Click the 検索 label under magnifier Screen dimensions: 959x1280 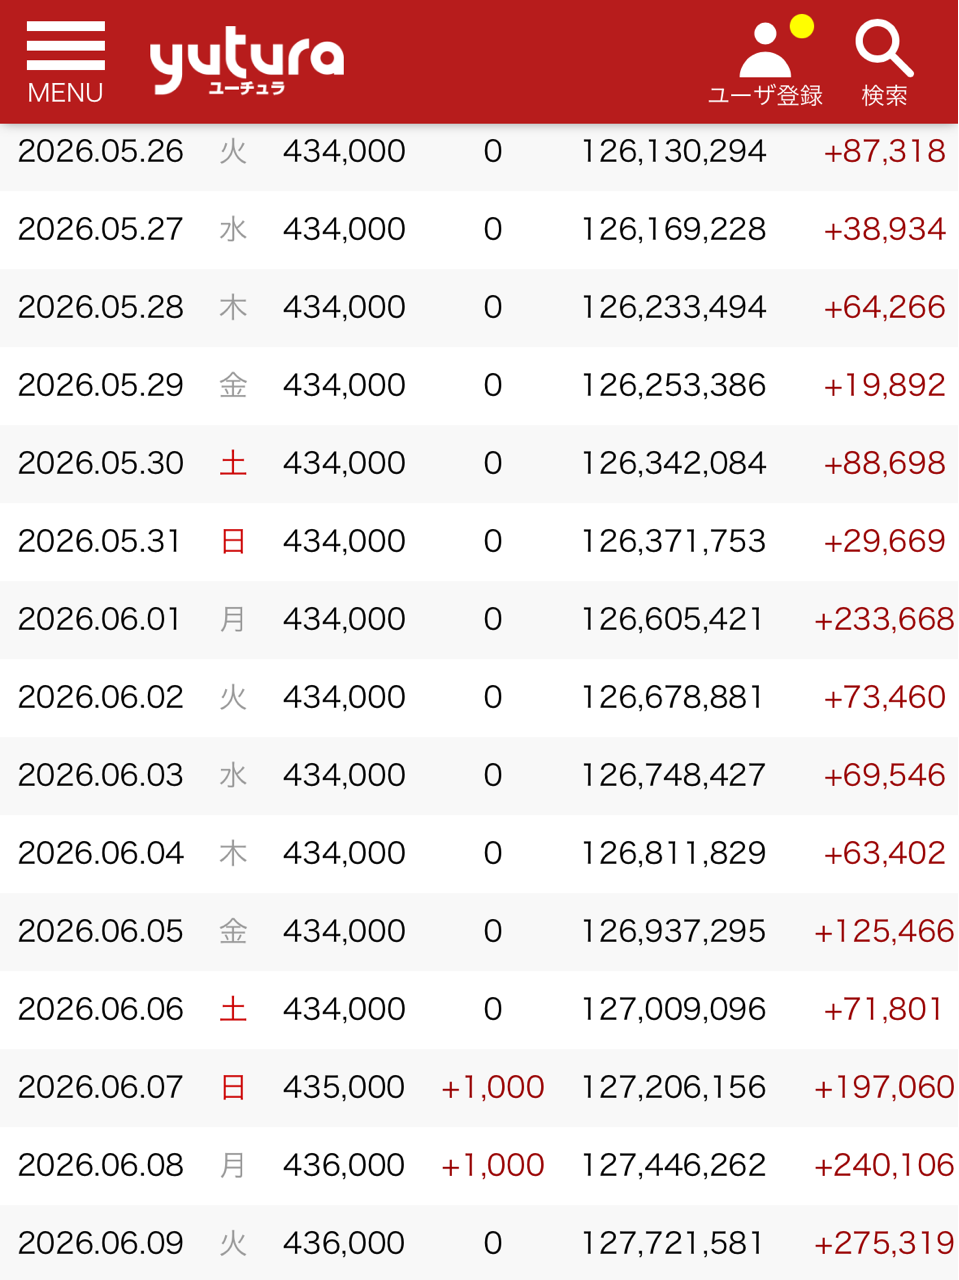(x=885, y=95)
